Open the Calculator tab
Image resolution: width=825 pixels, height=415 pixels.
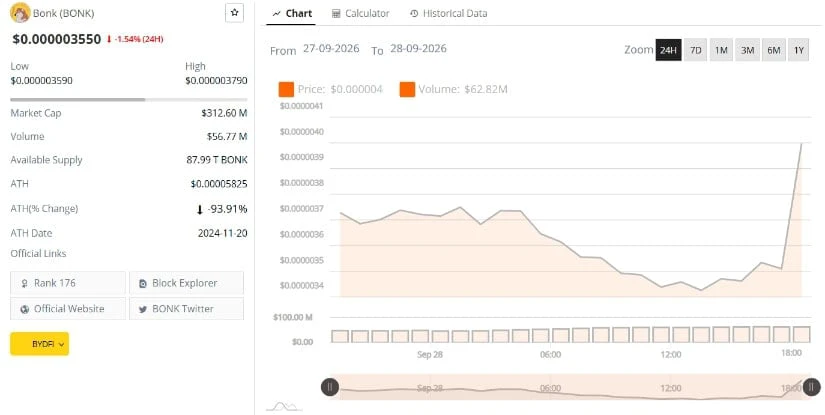360,14
